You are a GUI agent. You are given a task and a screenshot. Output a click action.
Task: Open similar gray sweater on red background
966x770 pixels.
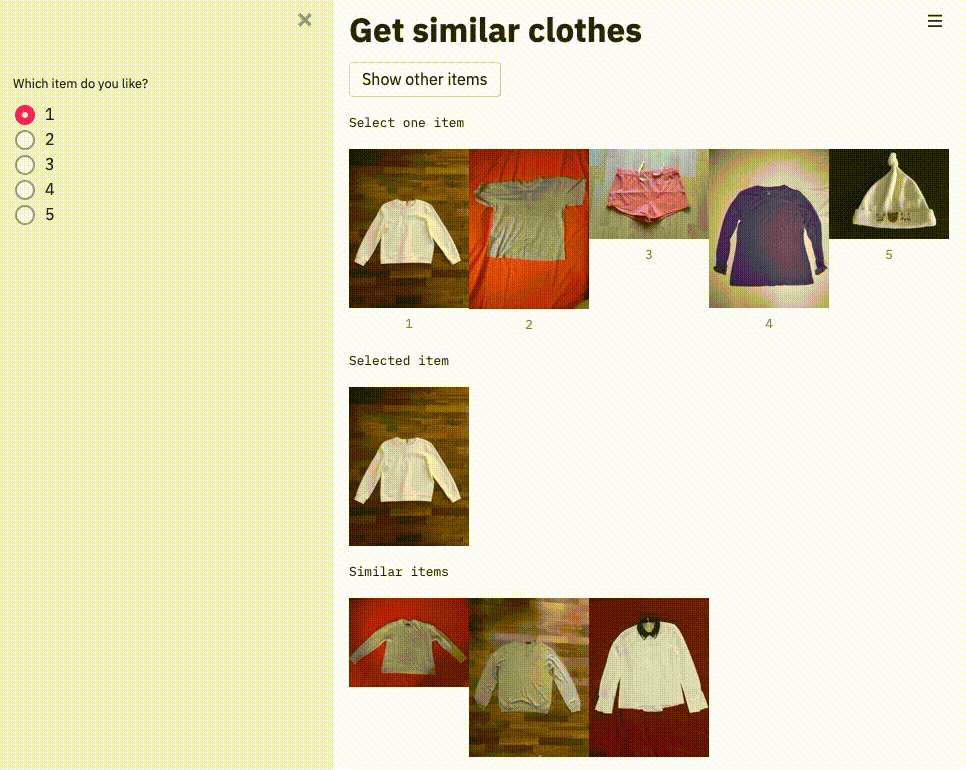point(409,642)
